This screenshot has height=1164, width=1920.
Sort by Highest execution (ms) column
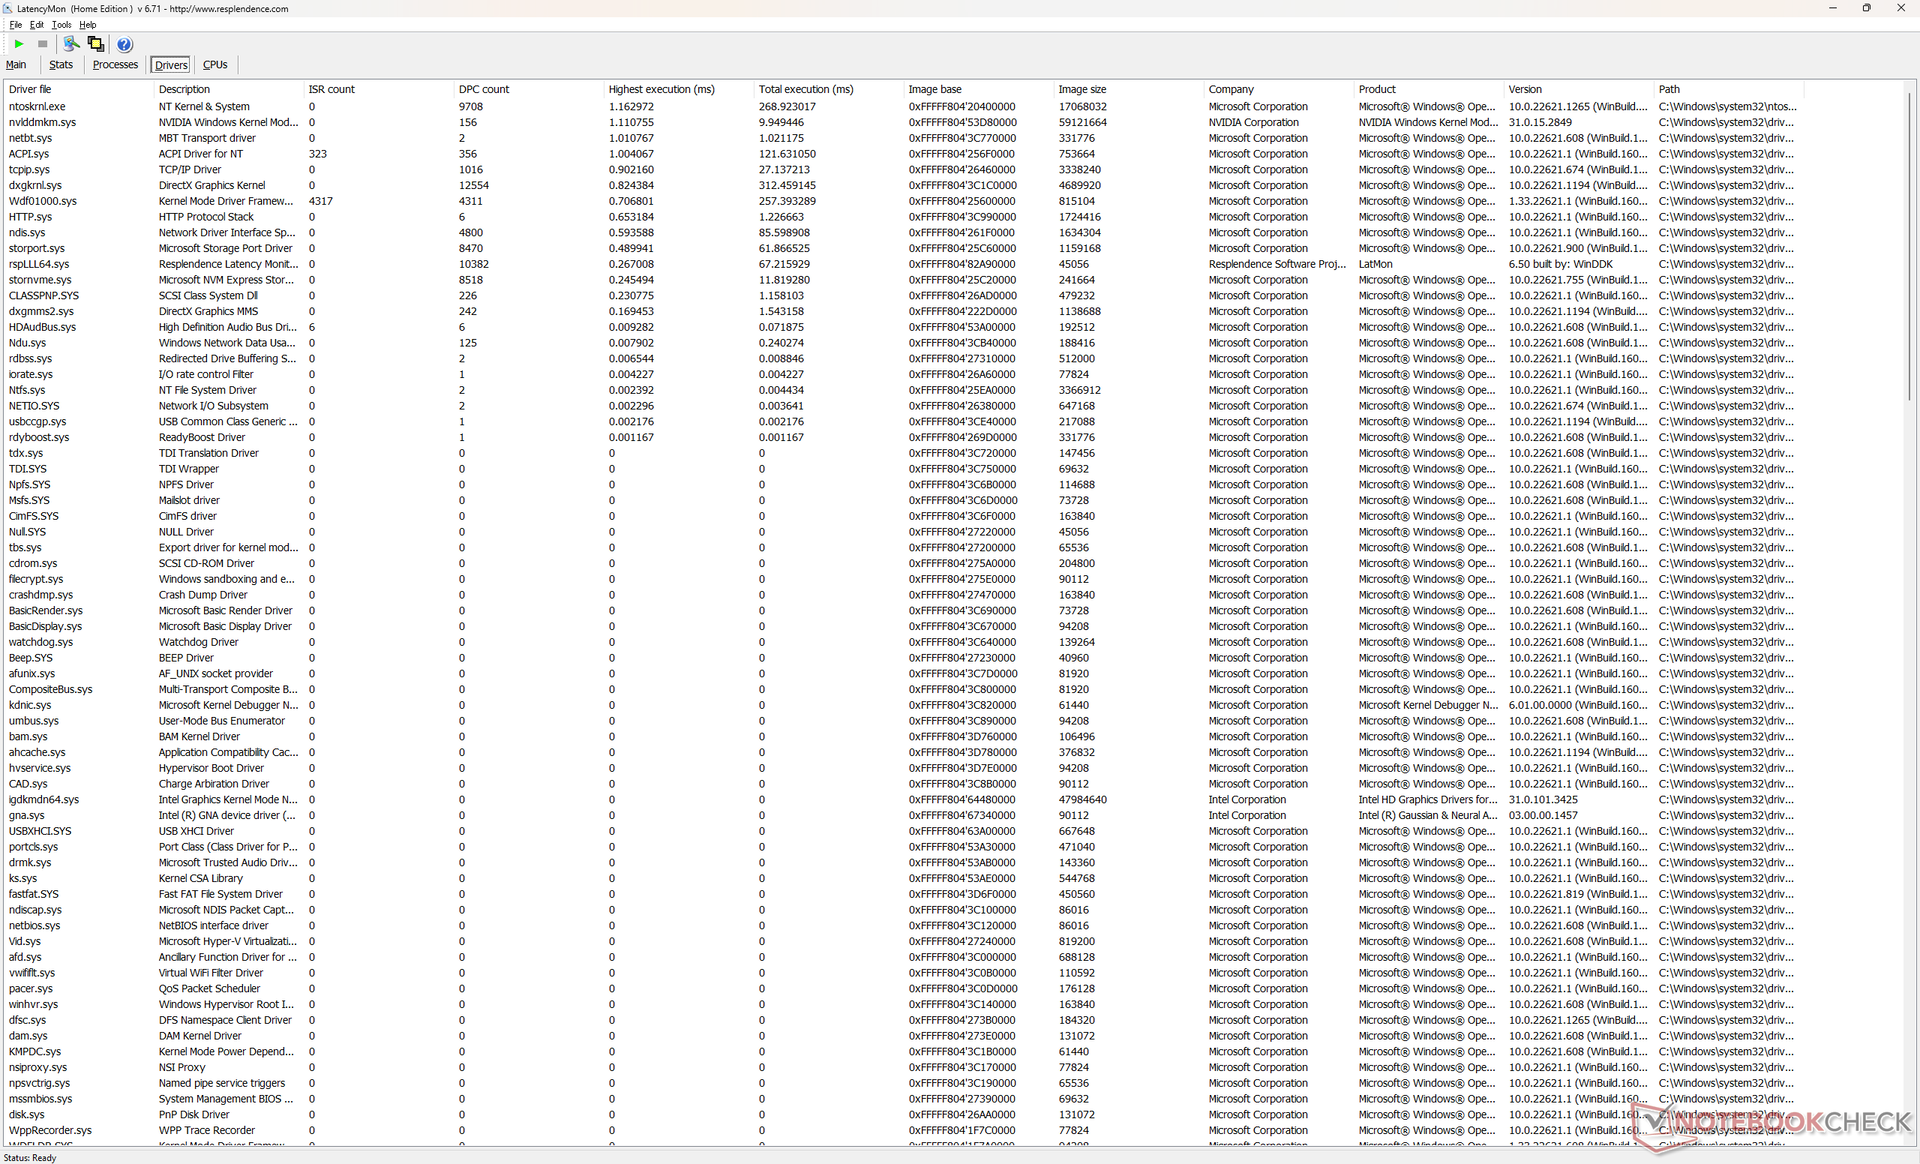[661, 89]
